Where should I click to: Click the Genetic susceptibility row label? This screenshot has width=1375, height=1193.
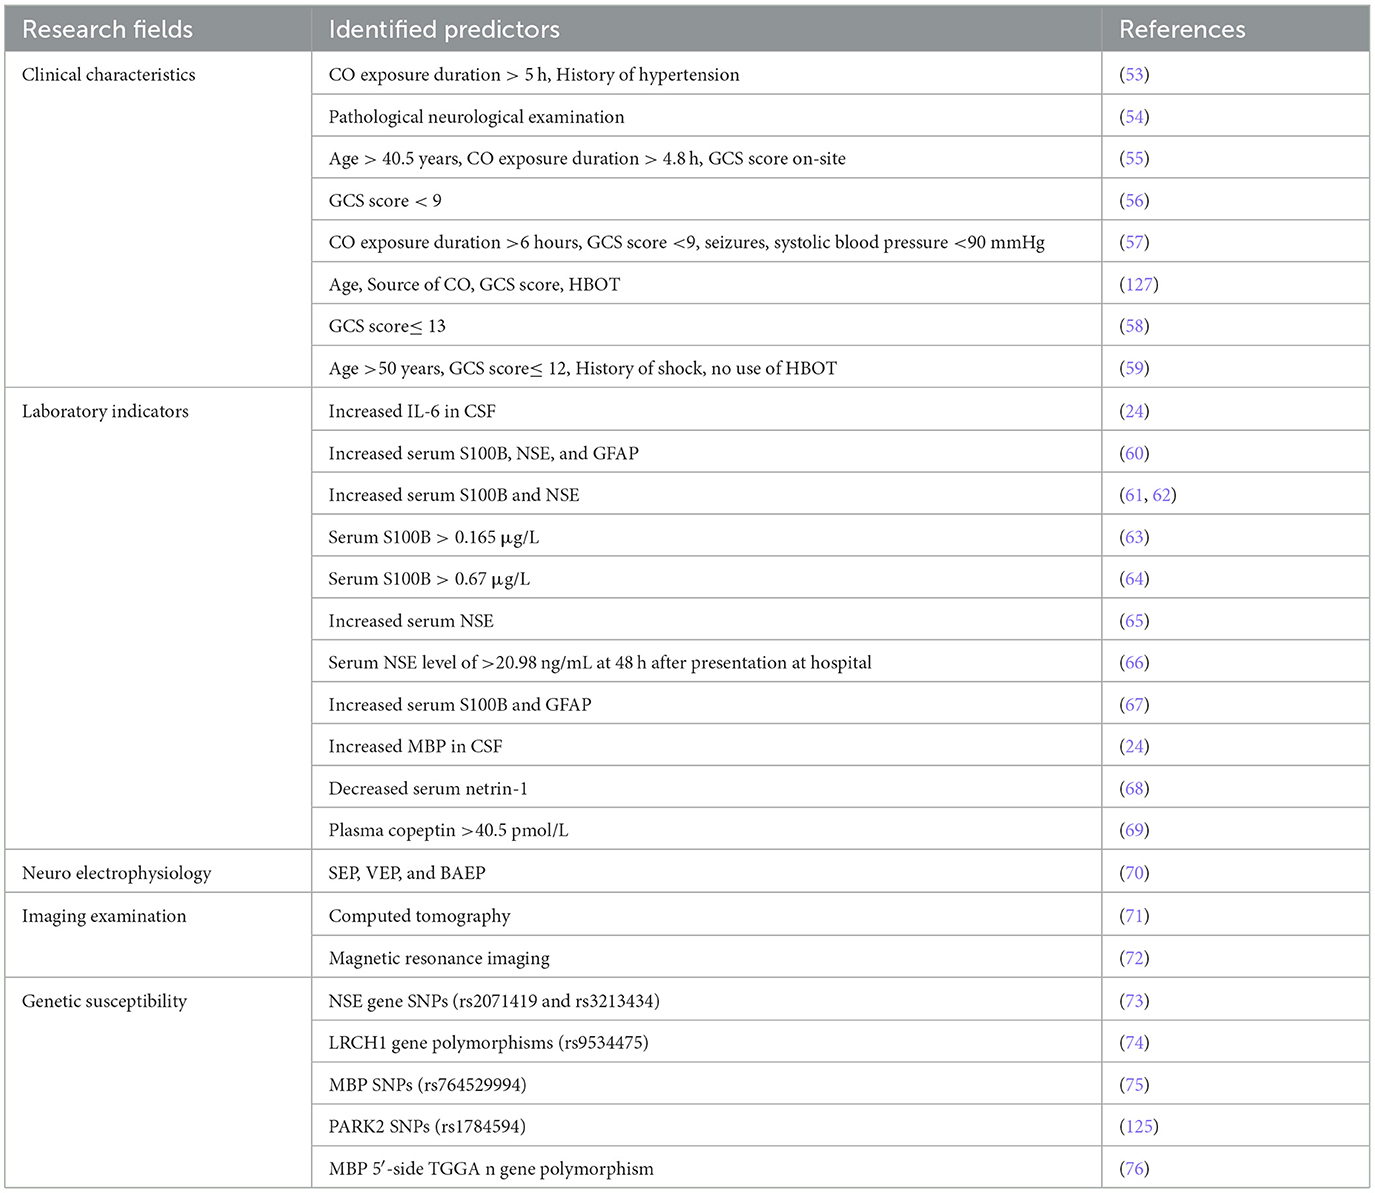(104, 1002)
